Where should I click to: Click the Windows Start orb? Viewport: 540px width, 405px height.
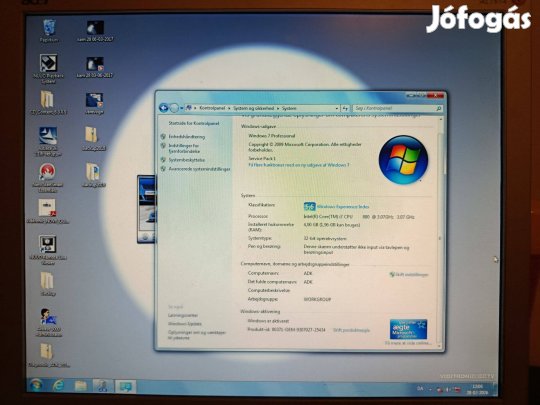pos(36,386)
